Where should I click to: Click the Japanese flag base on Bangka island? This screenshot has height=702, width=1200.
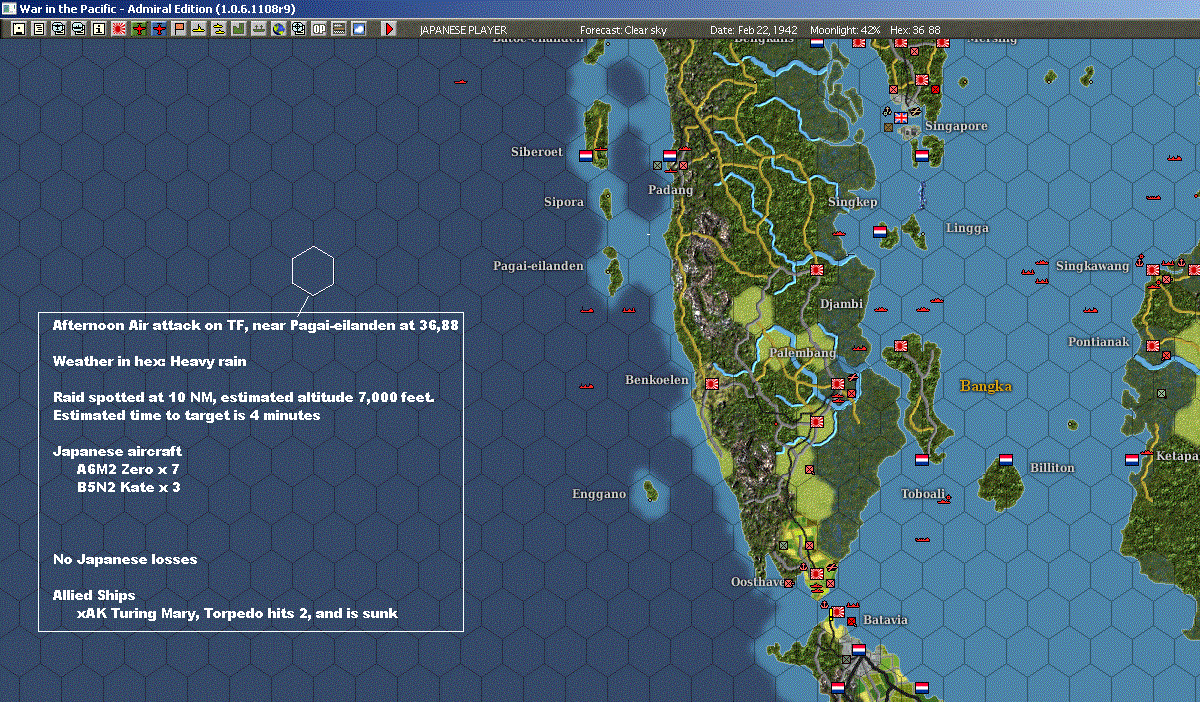(900, 346)
